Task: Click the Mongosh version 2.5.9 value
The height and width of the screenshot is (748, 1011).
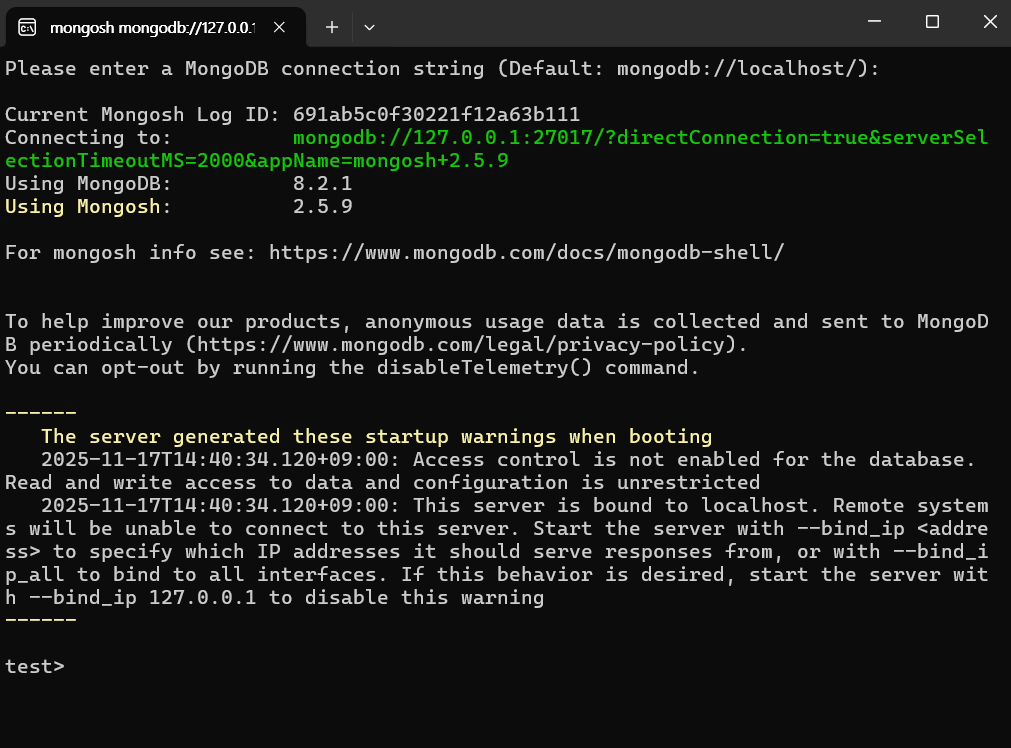Action: [x=322, y=207]
